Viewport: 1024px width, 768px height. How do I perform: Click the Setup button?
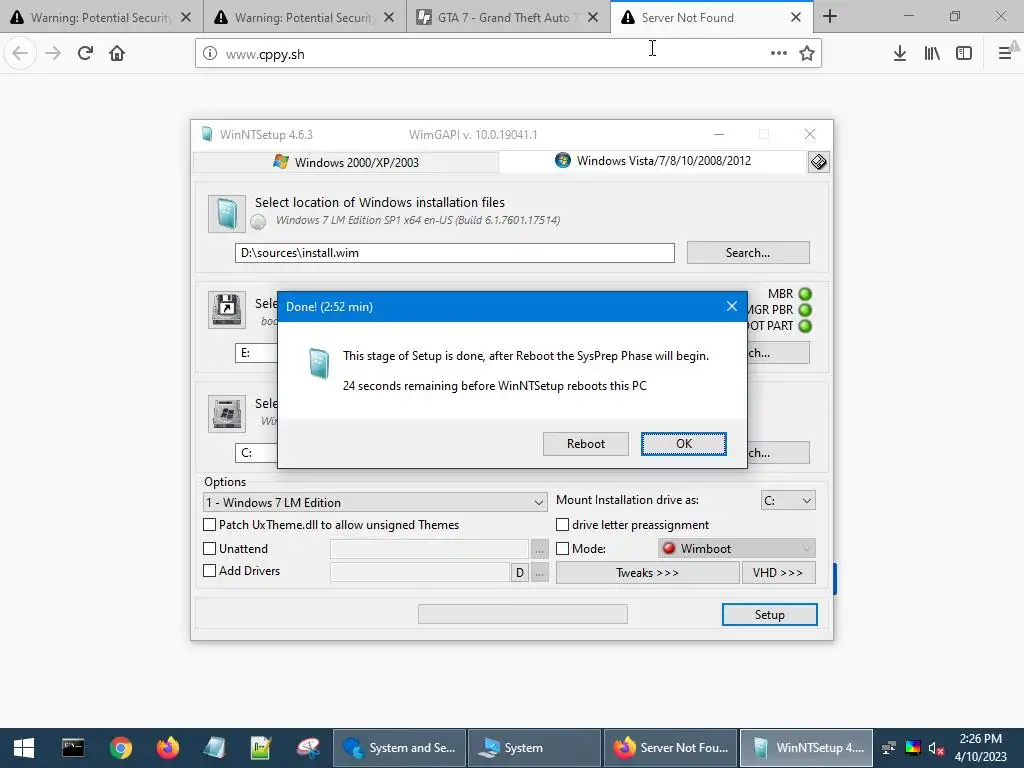coord(769,615)
